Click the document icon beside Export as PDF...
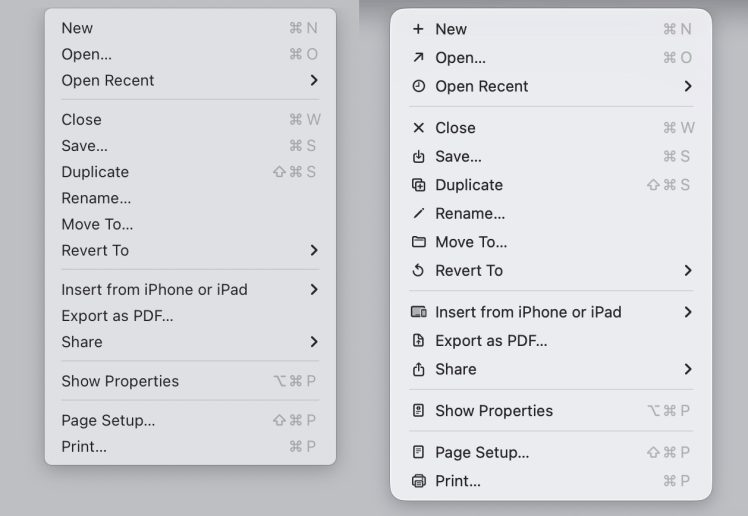The width and height of the screenshot is (748, 516). [418, 341]
